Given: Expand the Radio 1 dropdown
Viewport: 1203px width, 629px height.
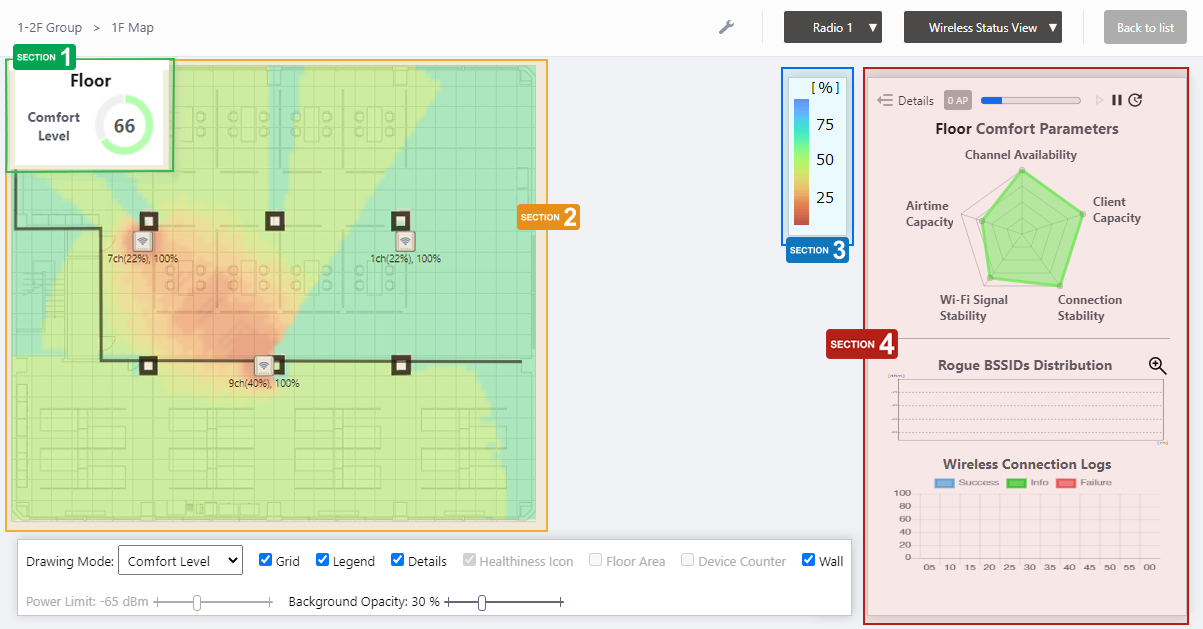Looking at the screenshot, I should (832, 28).
